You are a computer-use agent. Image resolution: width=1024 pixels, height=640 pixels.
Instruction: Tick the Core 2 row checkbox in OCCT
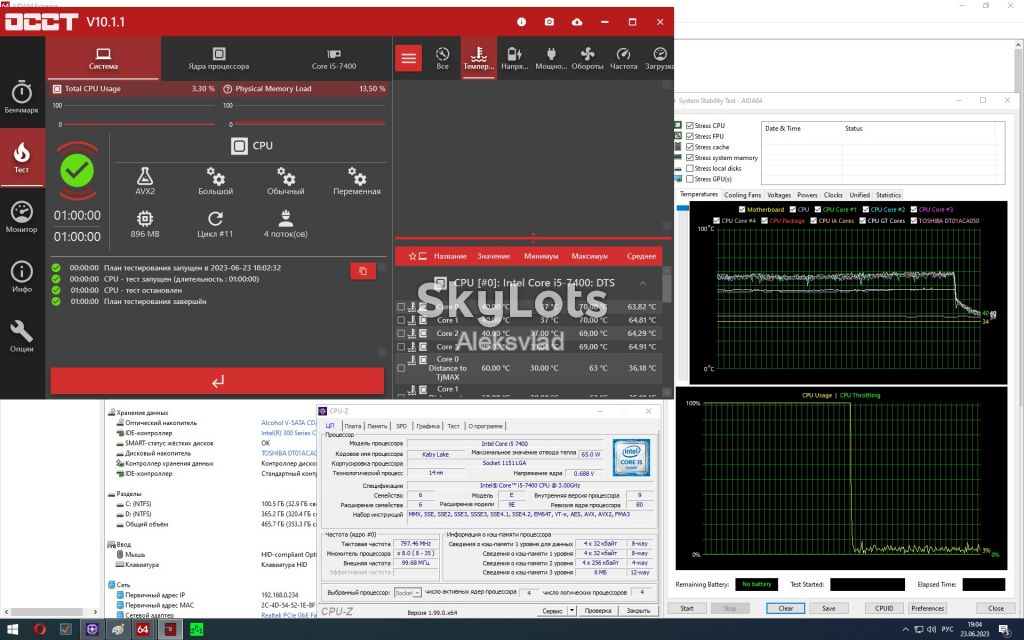coord(401,334)
